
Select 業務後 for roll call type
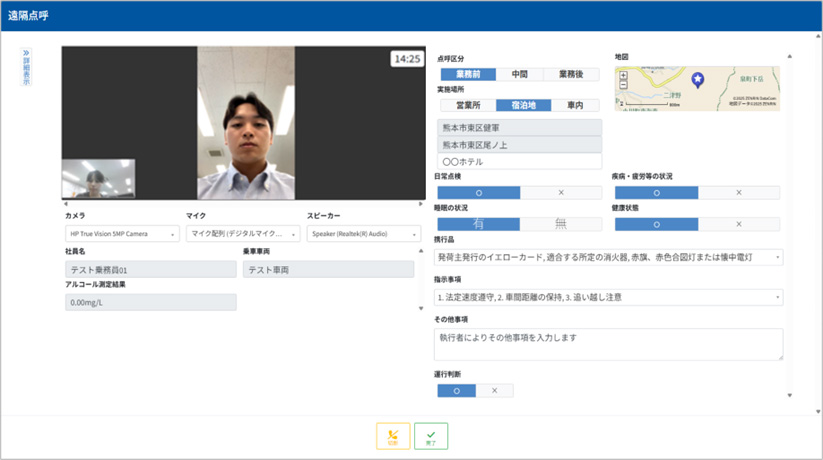point(573,74)
